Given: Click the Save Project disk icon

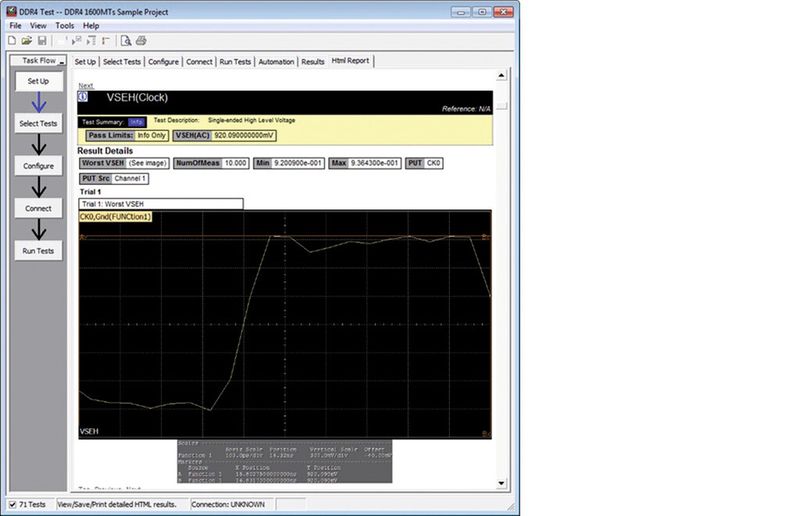Looking at the screenshot, I should pyautogui.click(x=42, y=41).
